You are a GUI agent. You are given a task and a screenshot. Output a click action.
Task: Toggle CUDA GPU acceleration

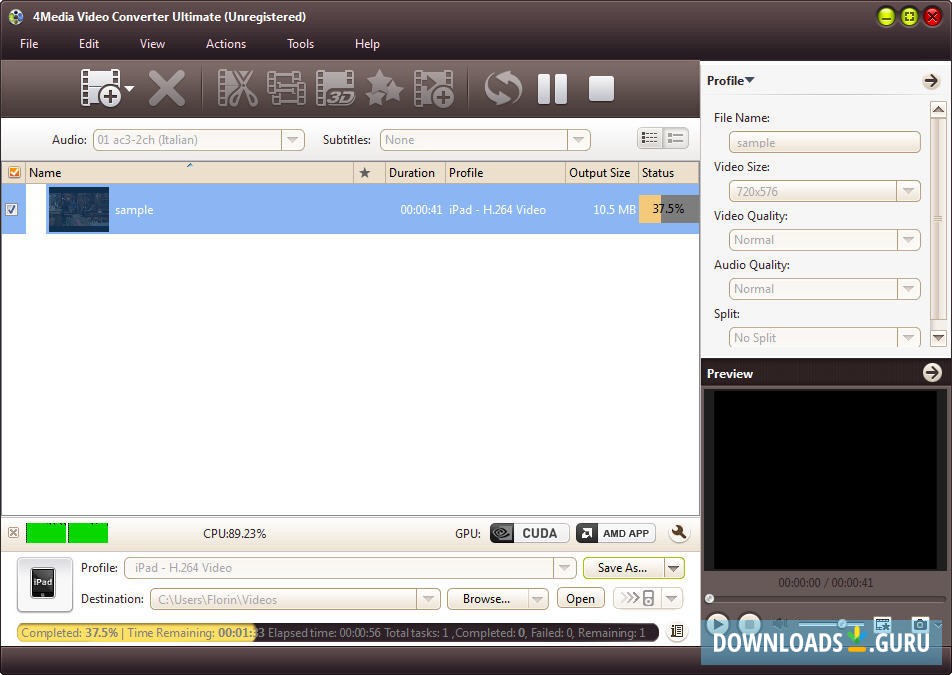[529, 533]
